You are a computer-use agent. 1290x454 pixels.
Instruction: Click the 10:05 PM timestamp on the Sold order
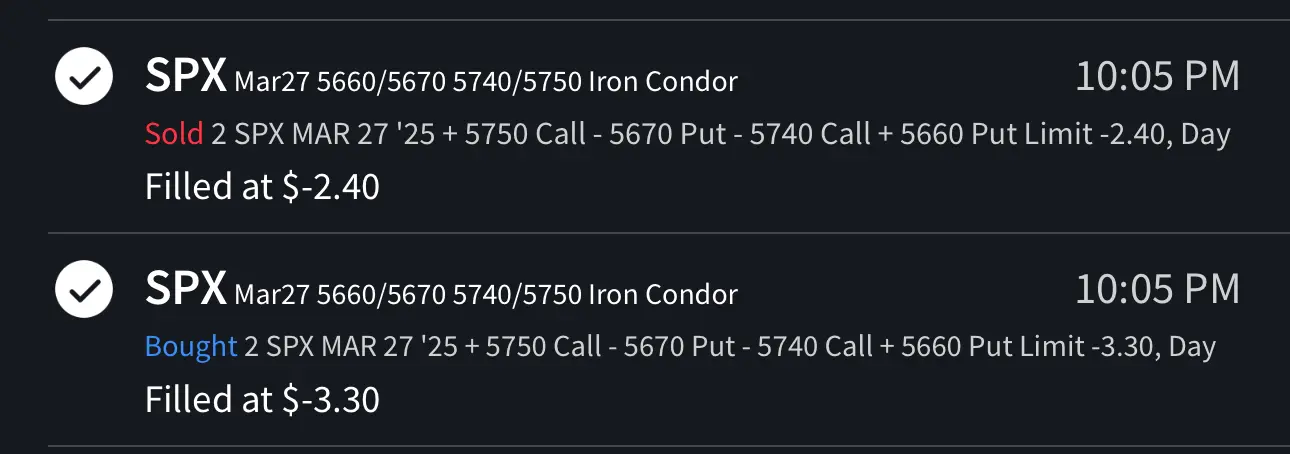click(x=1157, y=77)
